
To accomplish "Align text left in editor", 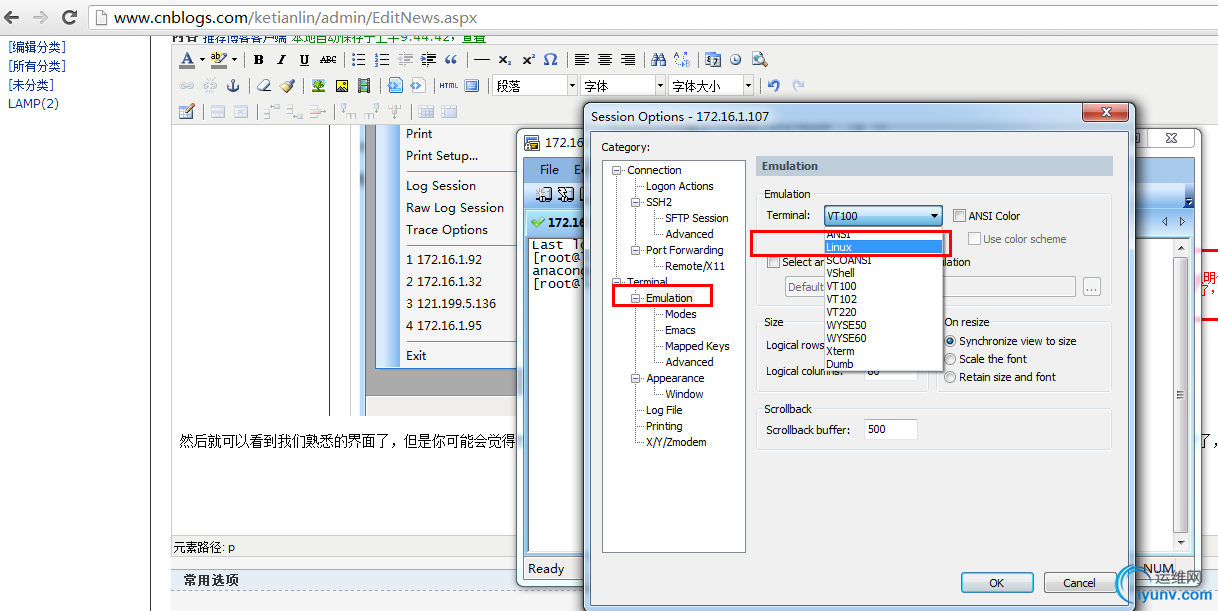I will click(581, 60).
